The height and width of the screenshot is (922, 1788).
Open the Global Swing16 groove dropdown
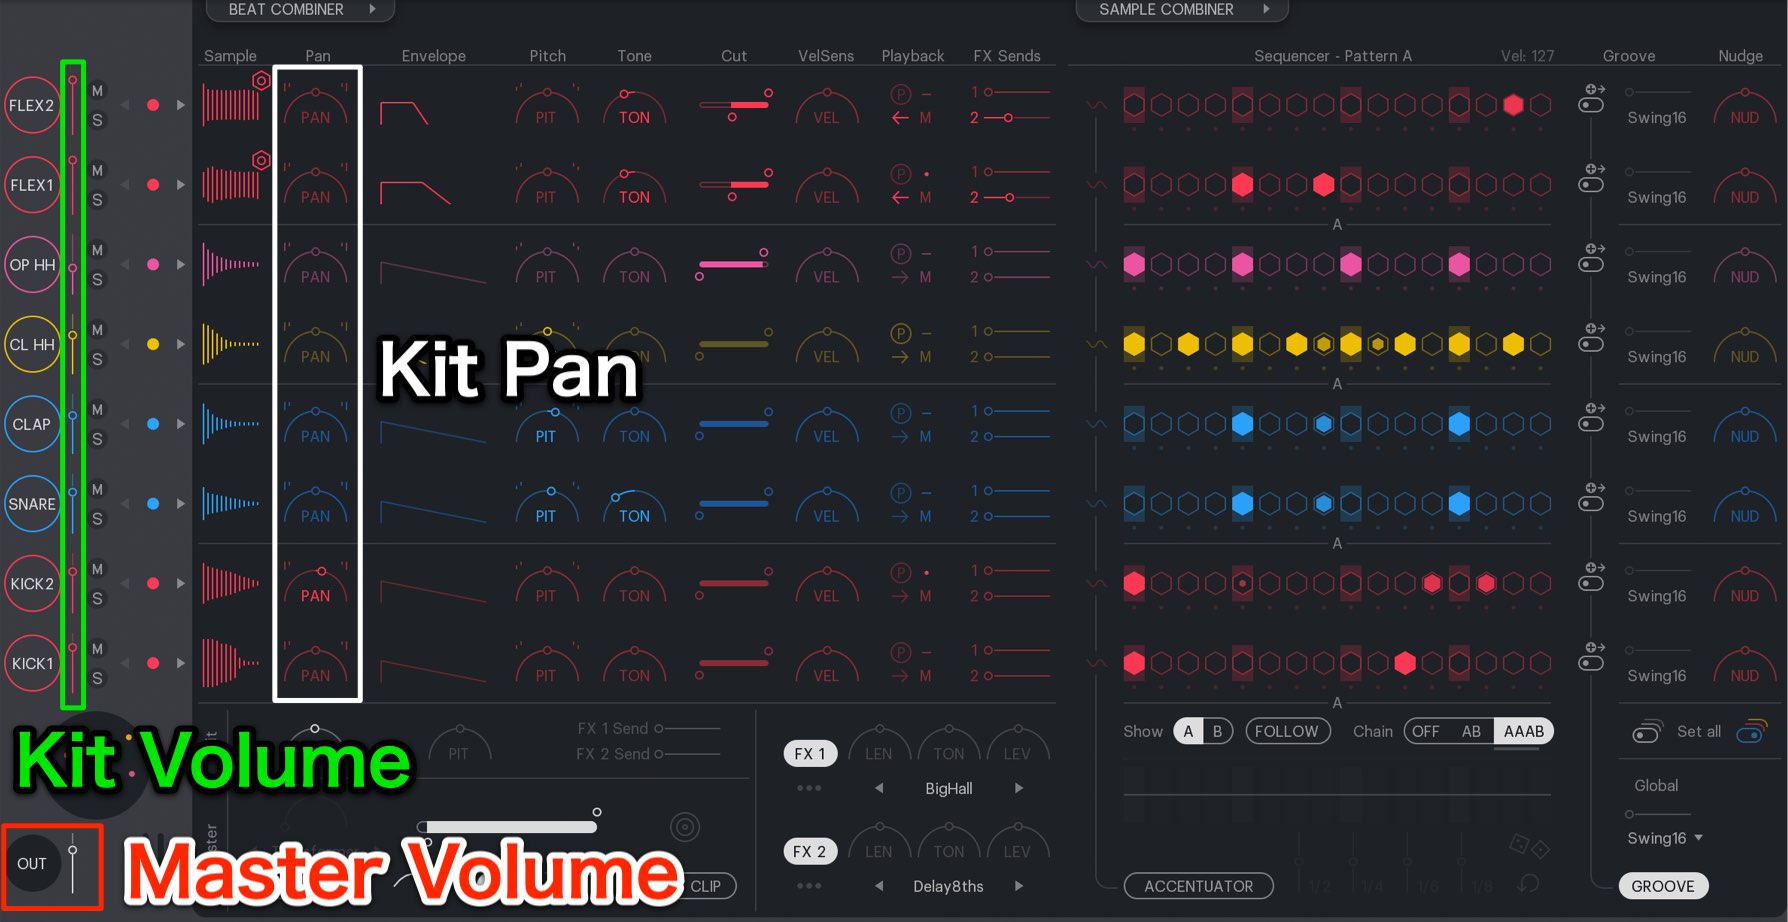tap(1665, 838)
